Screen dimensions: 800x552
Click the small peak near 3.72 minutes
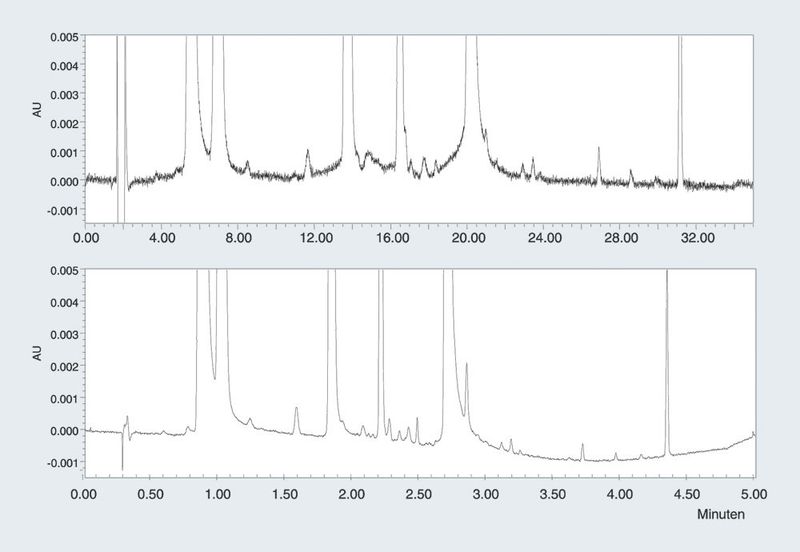(582, 451)
